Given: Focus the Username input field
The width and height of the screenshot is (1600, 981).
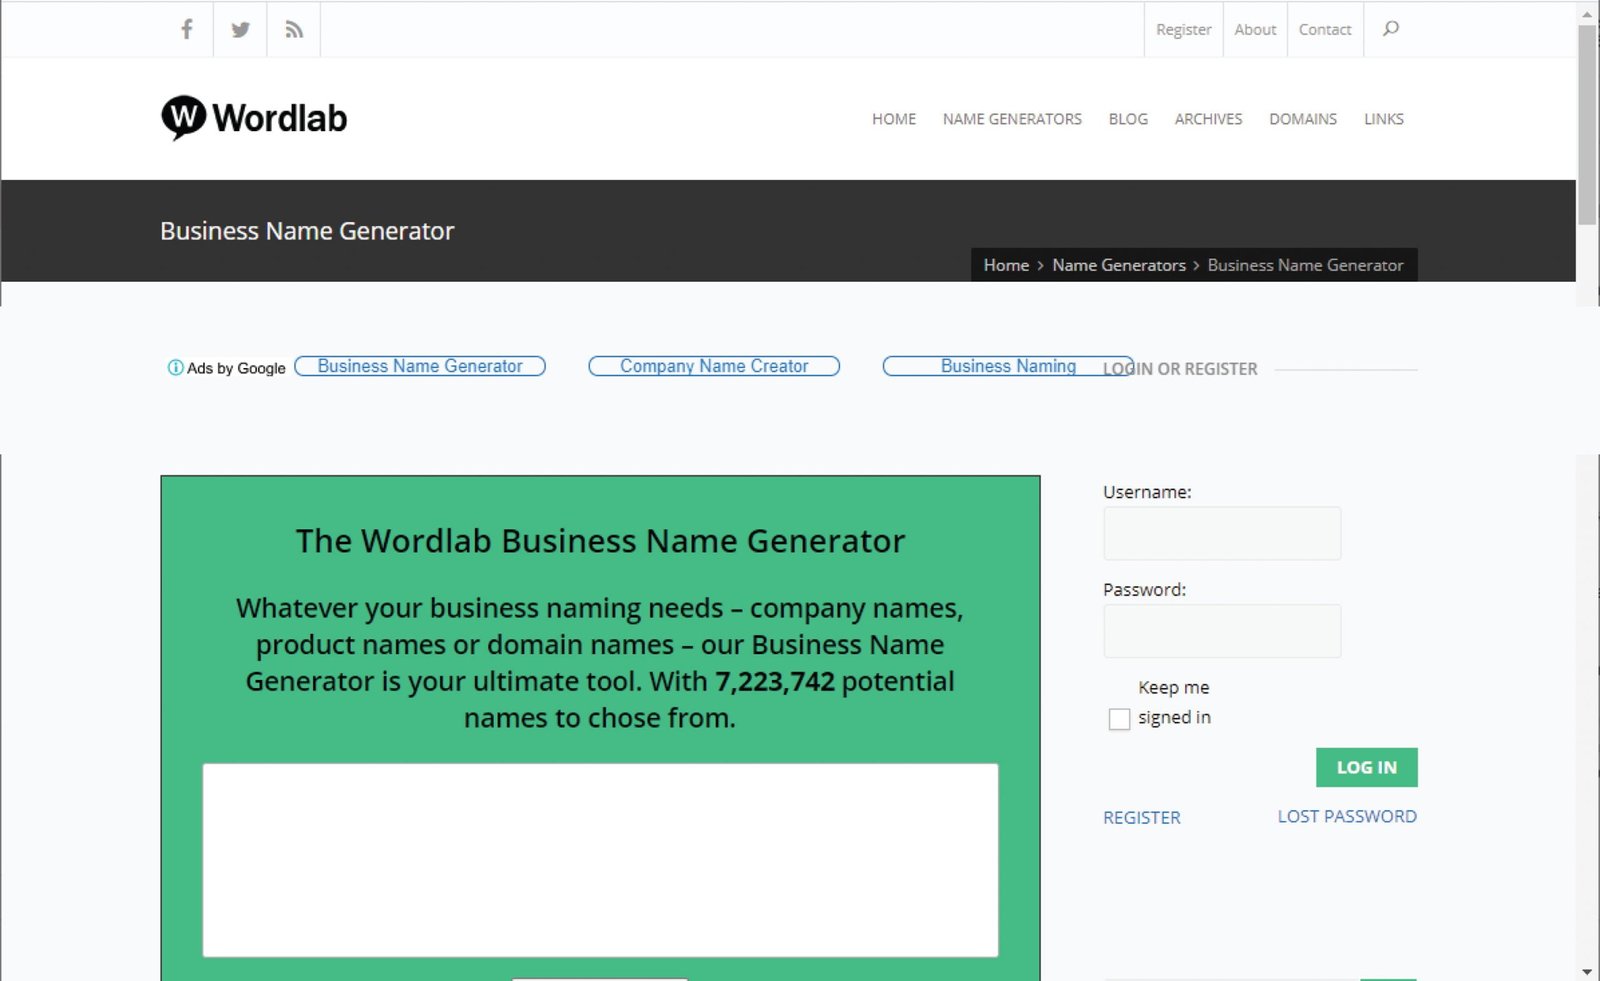Looking at the screenshot, I should point(1222,533).
